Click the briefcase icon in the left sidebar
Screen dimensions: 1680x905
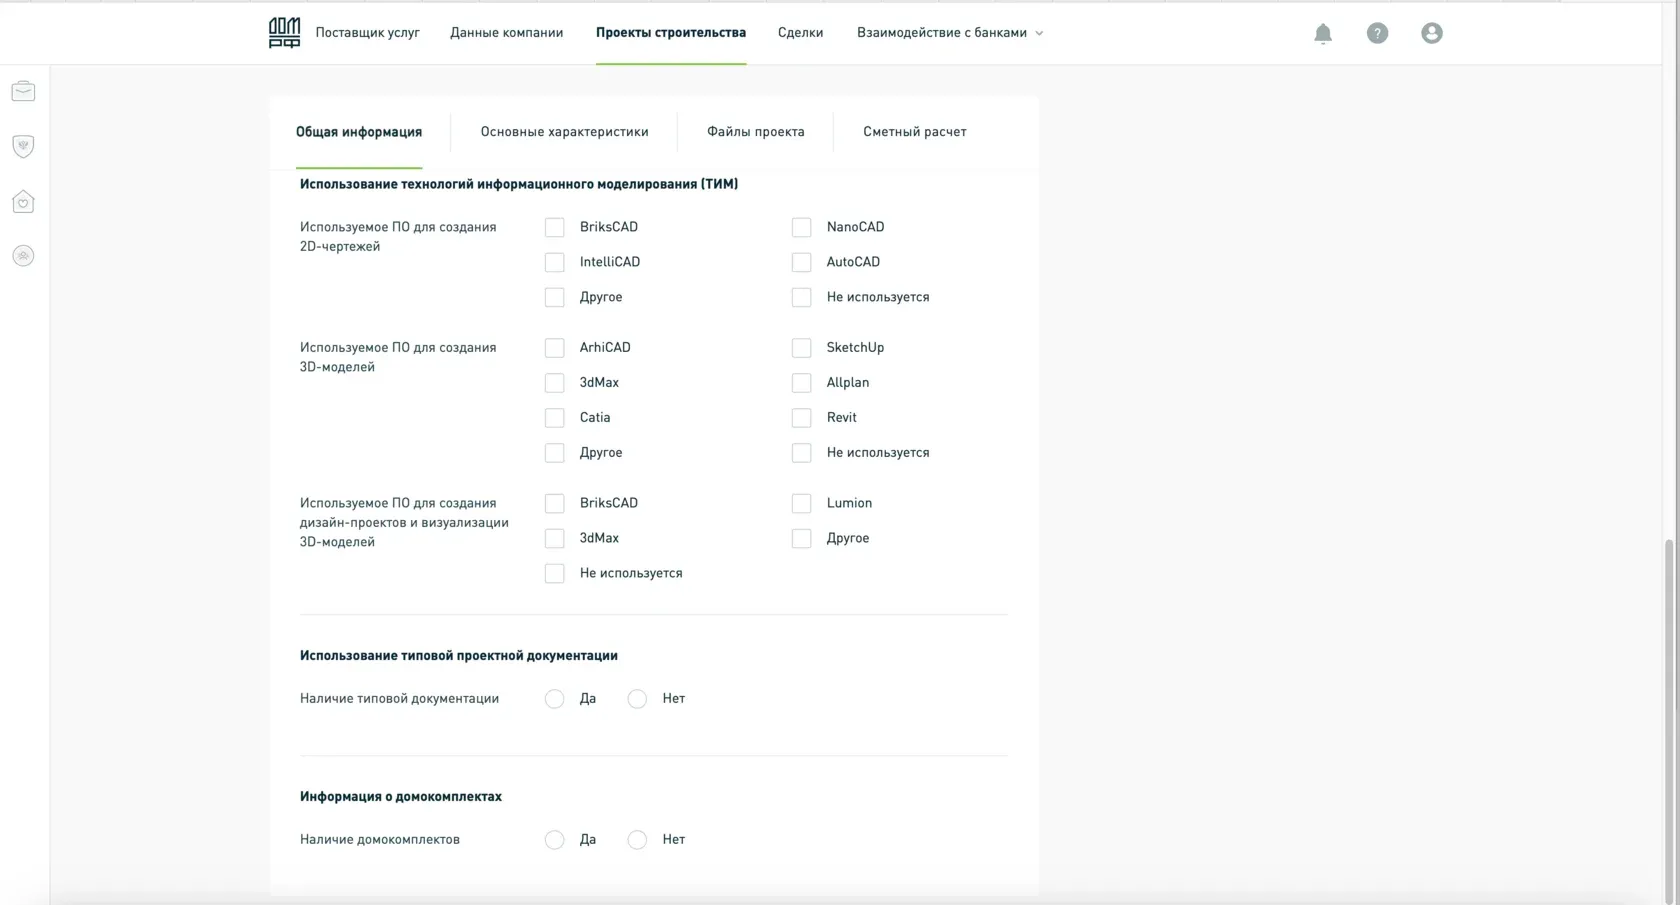[23, 92]
